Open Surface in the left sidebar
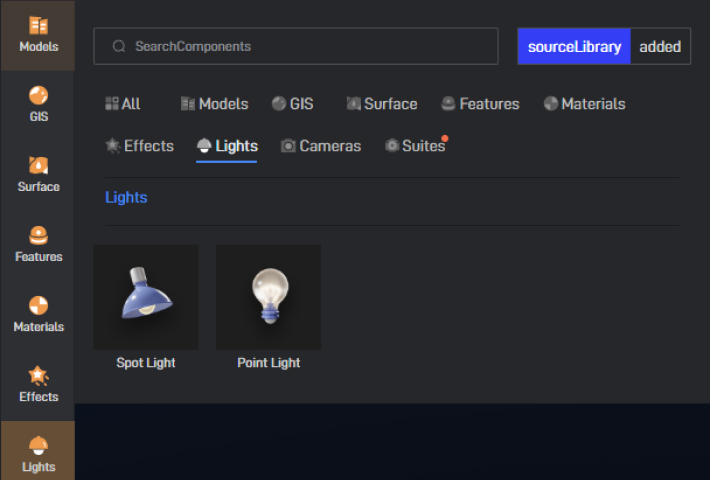 click(38, 175)
